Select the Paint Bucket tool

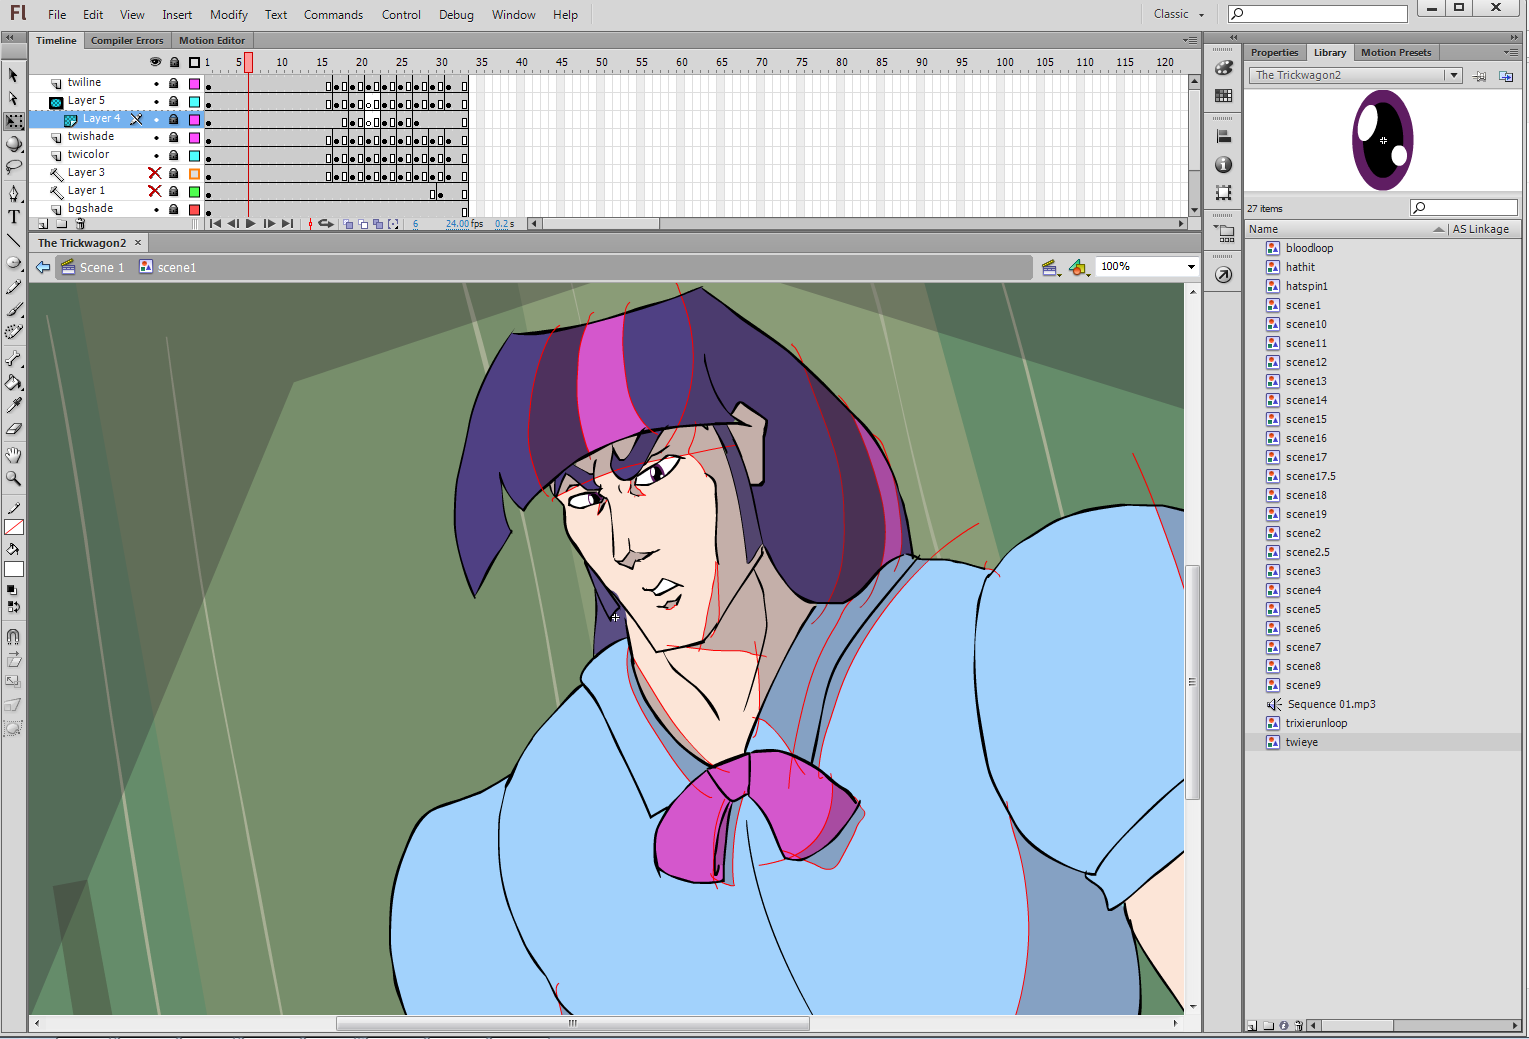13,382
